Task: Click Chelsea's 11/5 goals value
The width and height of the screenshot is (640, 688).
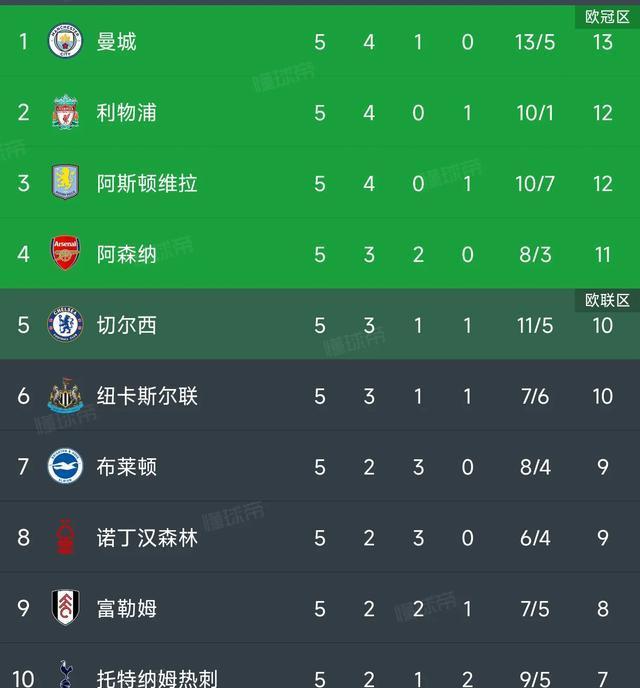Action: point(534,325)
